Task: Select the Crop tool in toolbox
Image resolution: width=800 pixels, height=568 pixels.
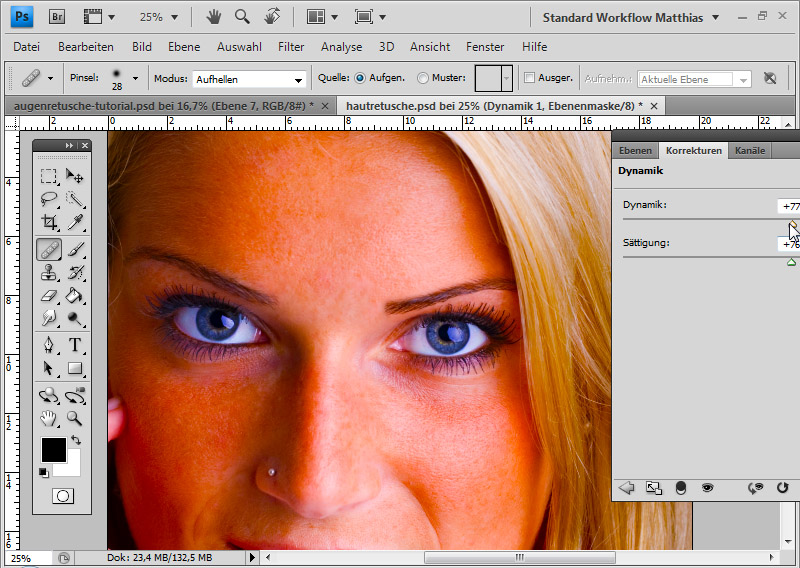Action: click(49, 222)
